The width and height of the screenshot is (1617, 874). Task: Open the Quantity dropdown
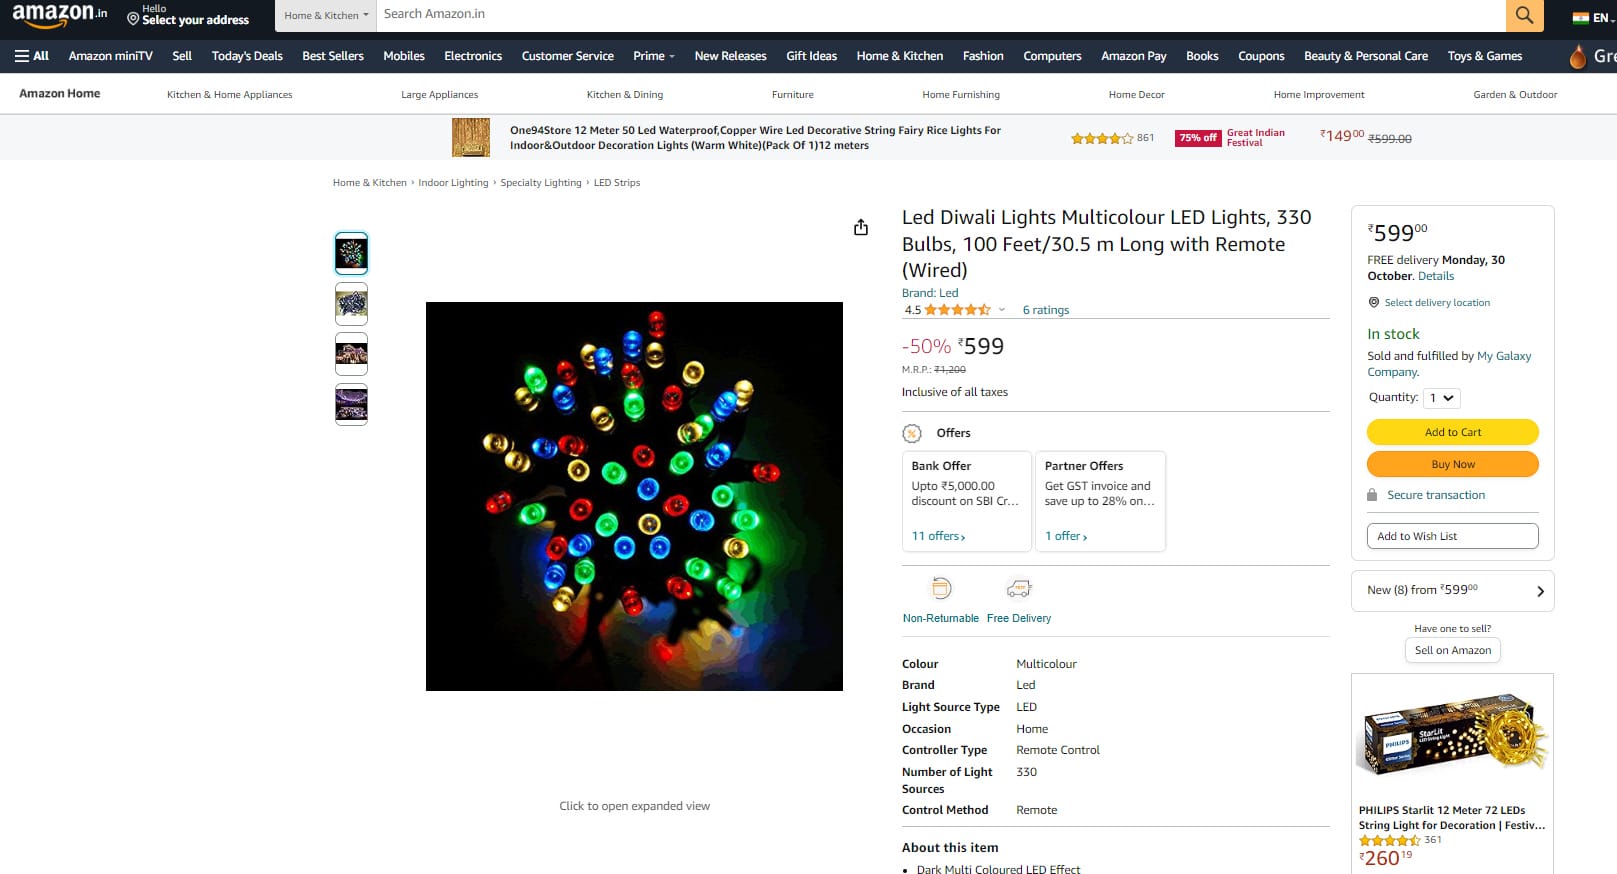(x=1442, y=398)
